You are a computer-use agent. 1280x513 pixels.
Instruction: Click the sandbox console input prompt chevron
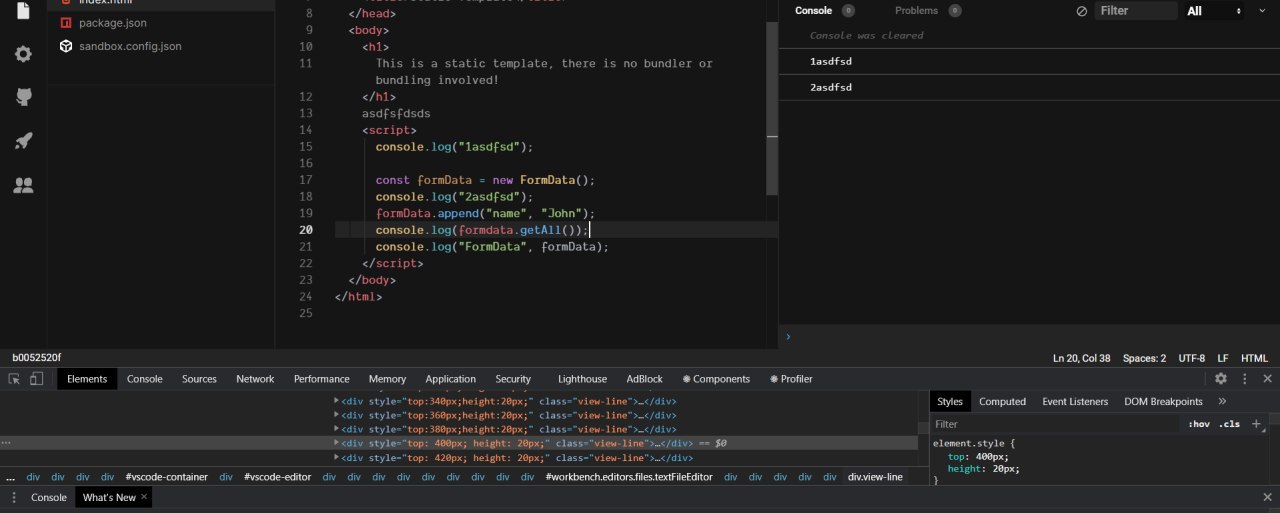788,336
